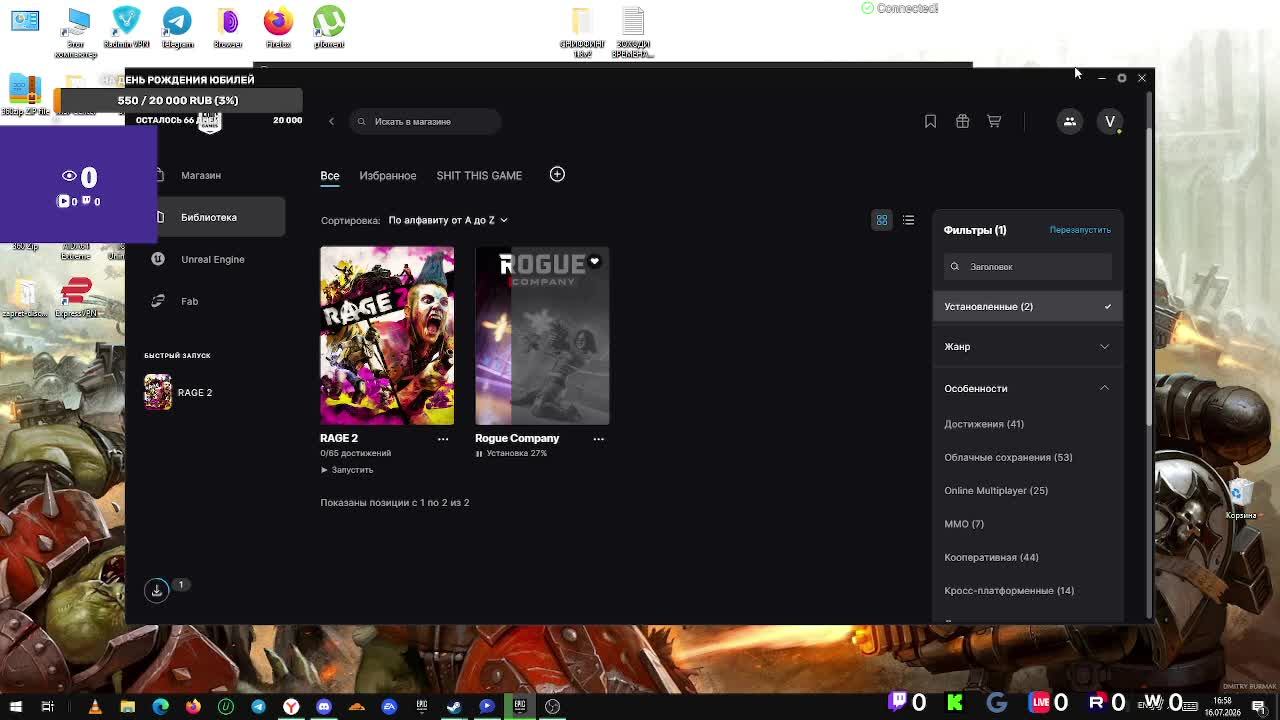Expand the Жанр filter section

tap(1028, 346)
